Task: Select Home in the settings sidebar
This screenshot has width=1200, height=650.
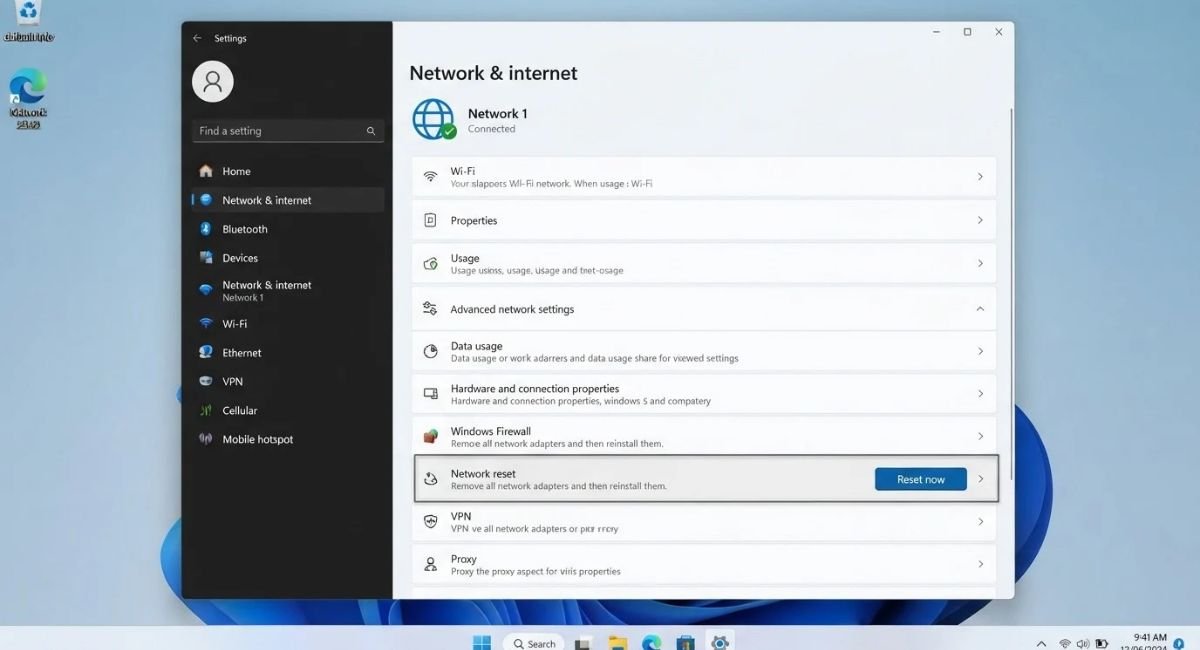Action: tap(288, 171)
